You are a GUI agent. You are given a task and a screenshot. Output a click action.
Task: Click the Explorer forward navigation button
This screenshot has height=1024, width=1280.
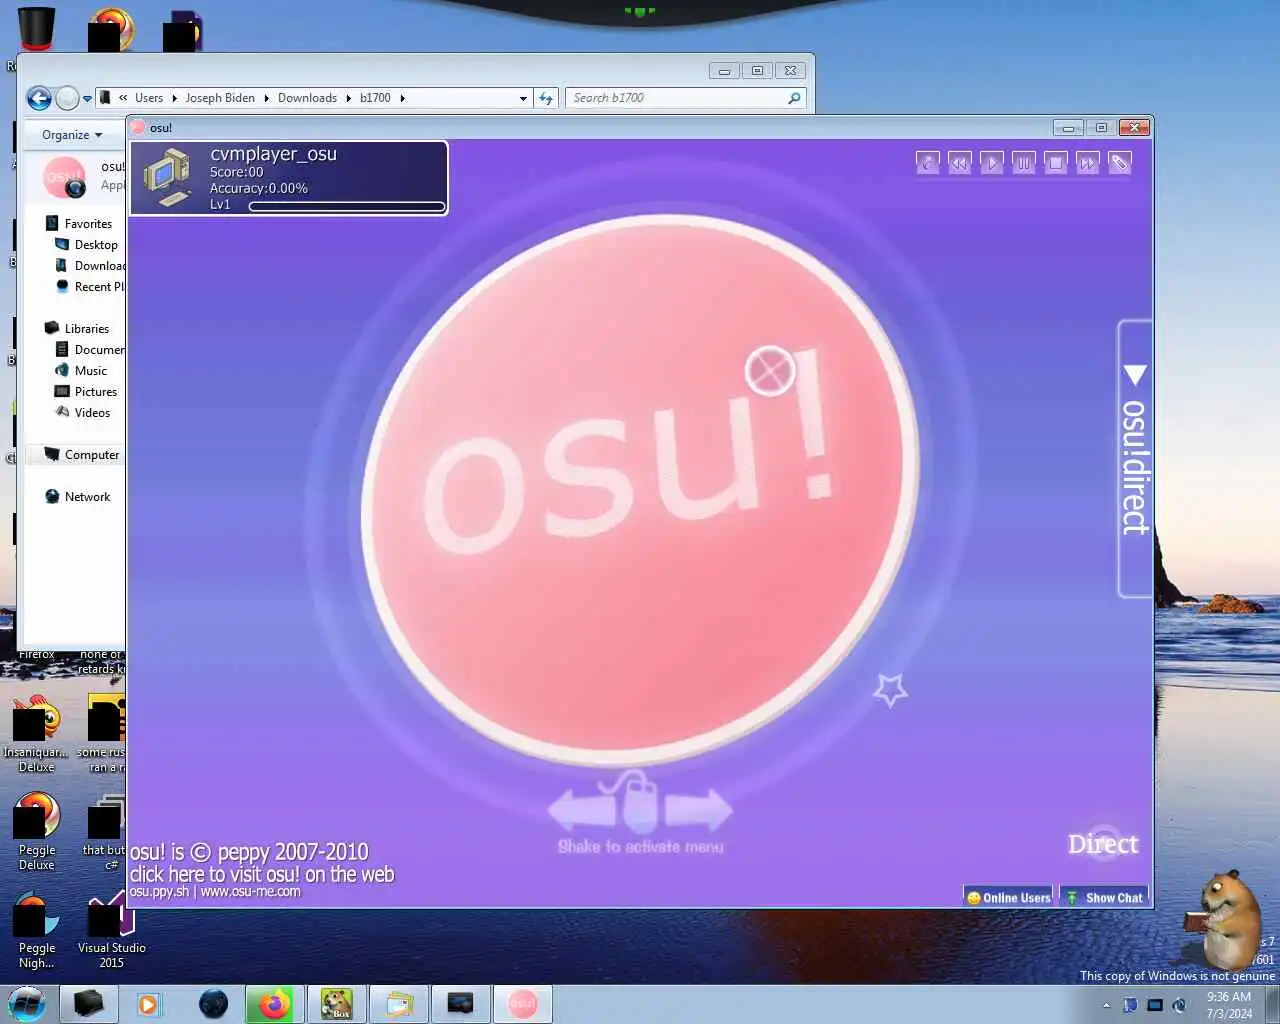67,98
